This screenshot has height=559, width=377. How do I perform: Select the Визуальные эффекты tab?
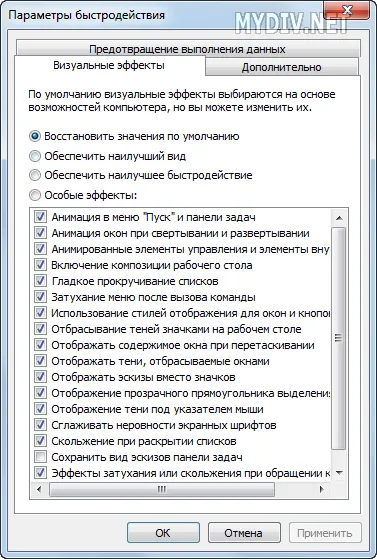pos(109,66)
